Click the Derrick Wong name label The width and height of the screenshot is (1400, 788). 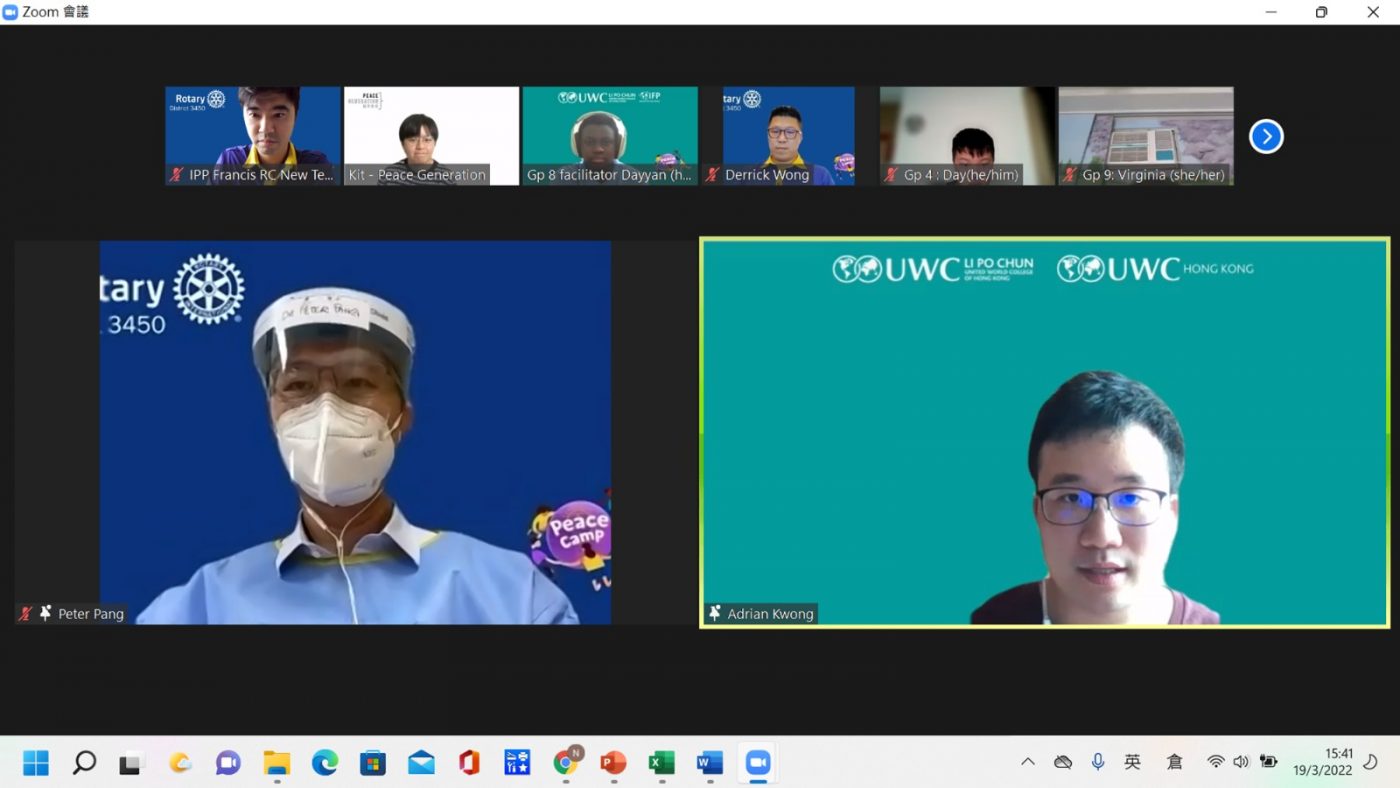pos(767,174)
